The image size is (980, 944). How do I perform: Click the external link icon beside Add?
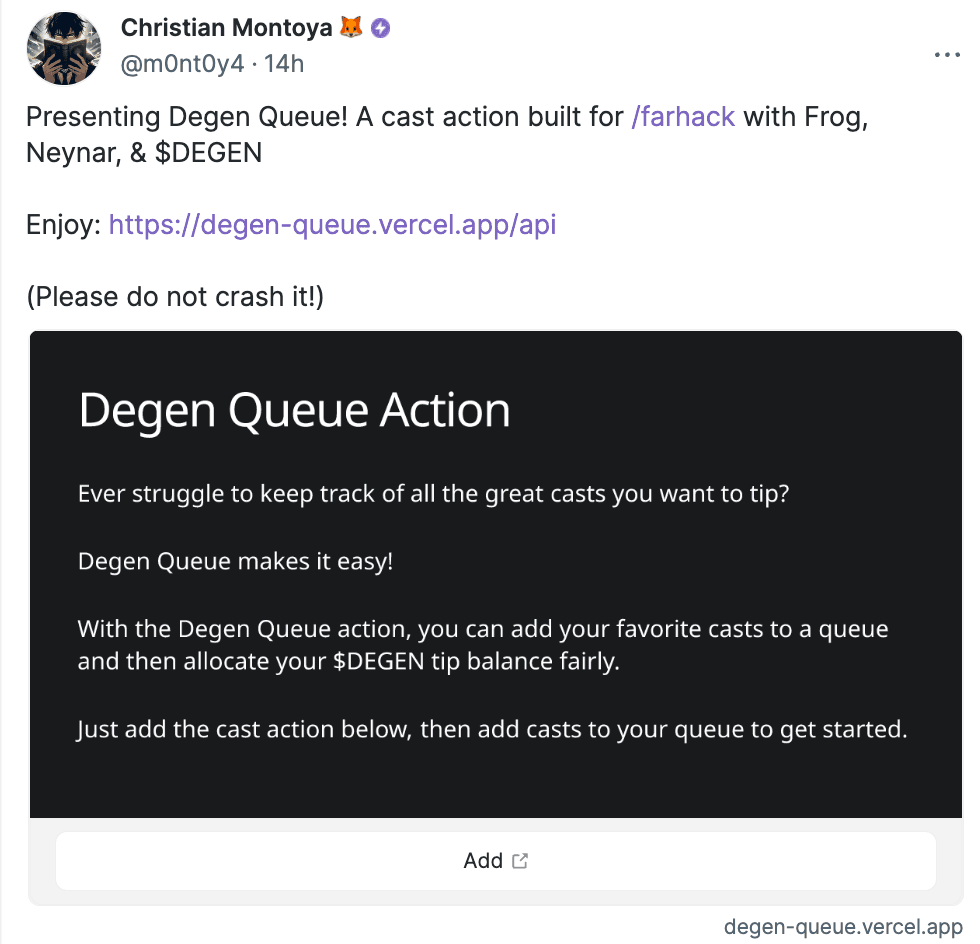click(519, 861)
